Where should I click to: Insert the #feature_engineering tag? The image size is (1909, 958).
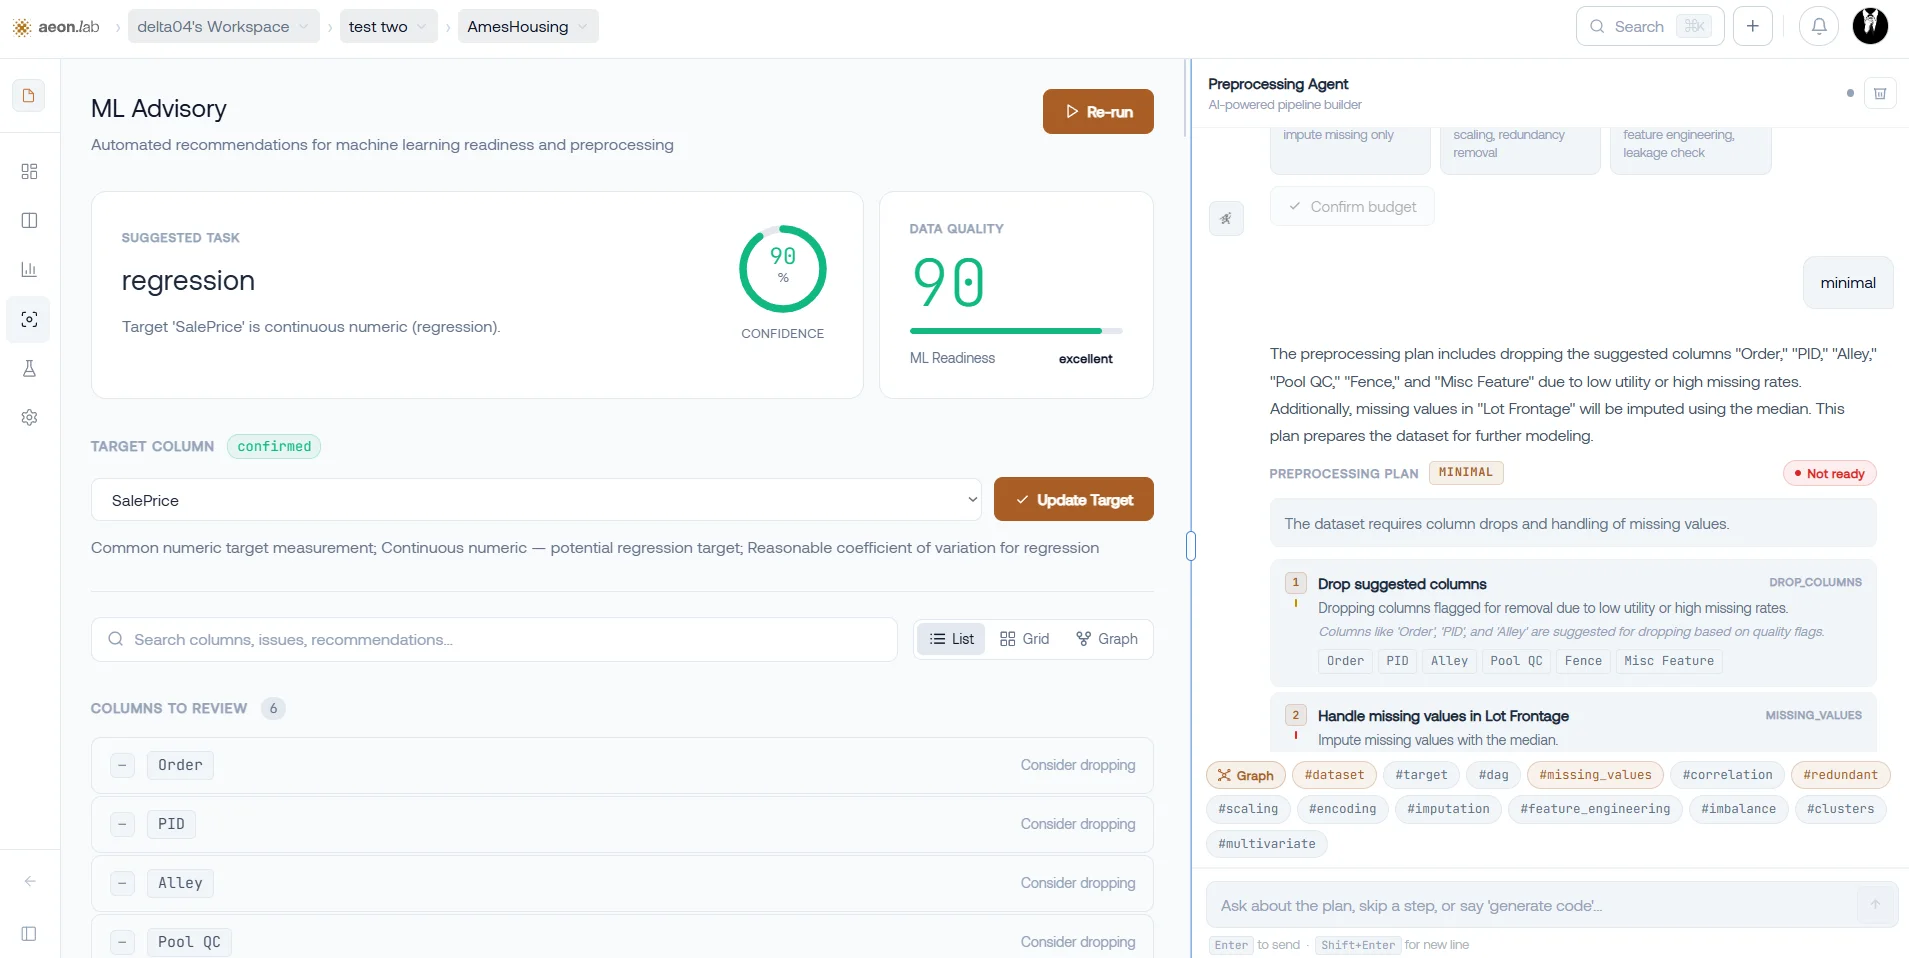[1595, 809]
